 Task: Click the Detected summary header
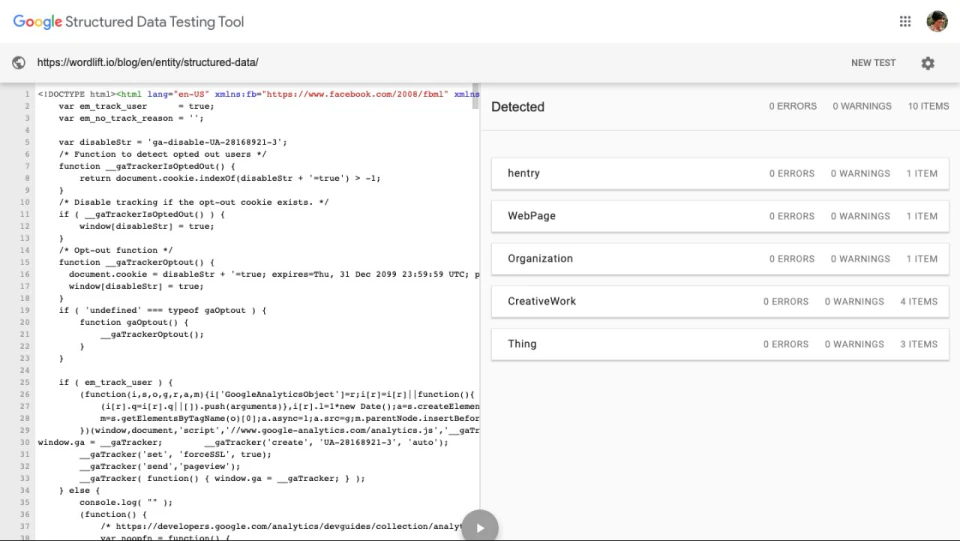tap(518, 107)
